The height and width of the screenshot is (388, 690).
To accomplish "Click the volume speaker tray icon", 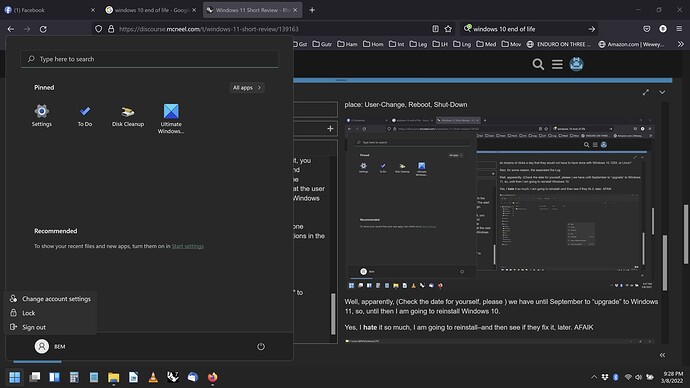I will (638, 377).
